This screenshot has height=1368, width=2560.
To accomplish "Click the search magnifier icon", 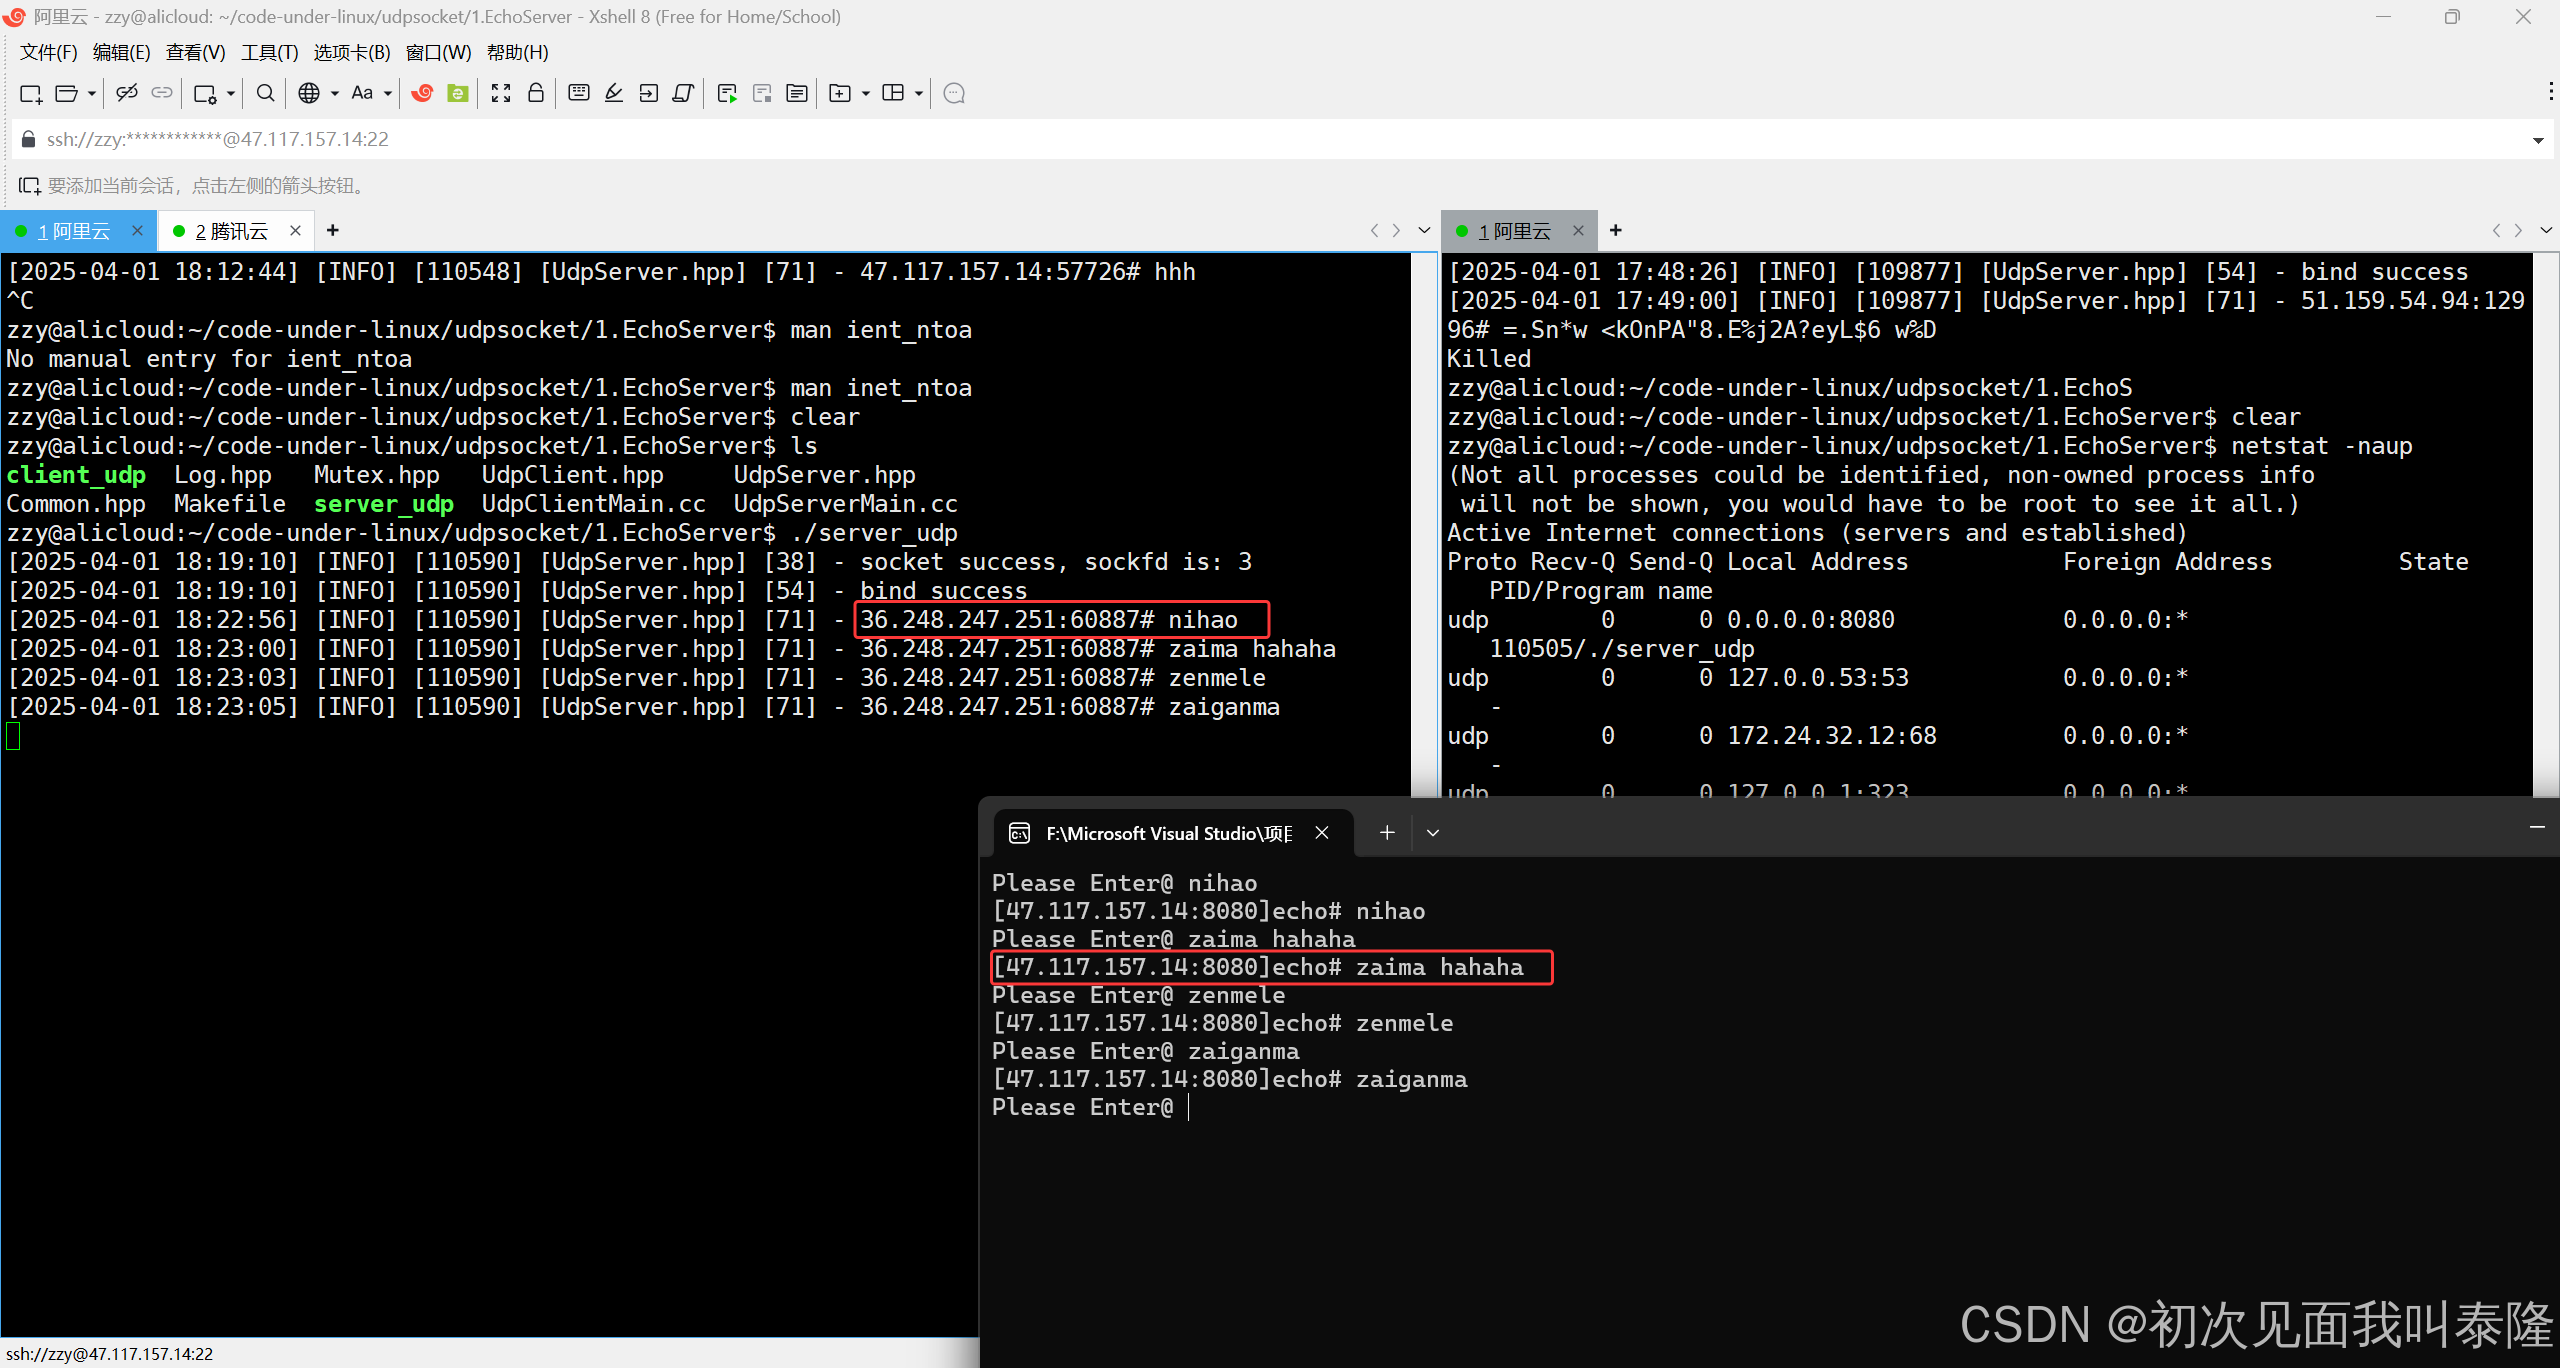I will pos(265,93).
